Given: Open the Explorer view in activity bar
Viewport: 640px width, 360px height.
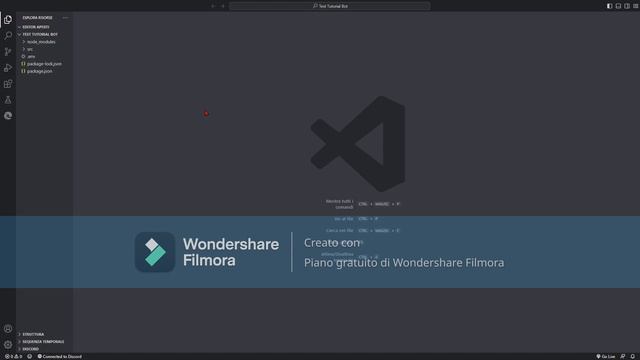Looking at the screenshot, I should [x=8, y=20].
